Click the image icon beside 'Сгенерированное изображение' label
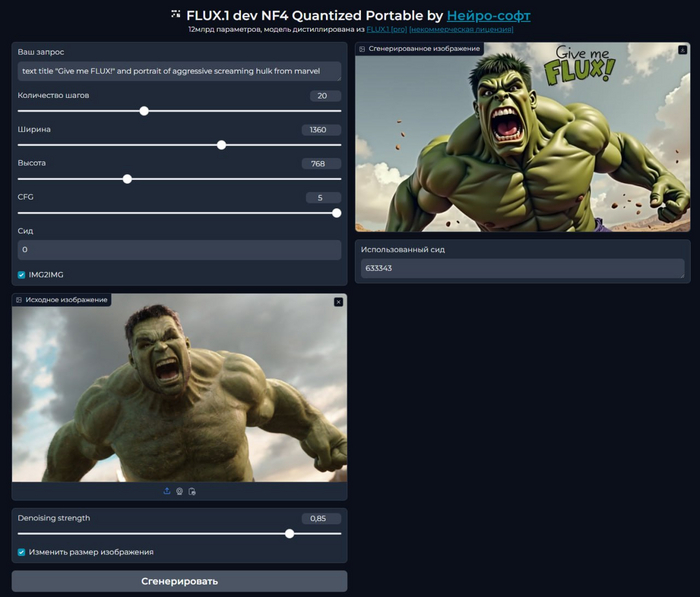 362,49
